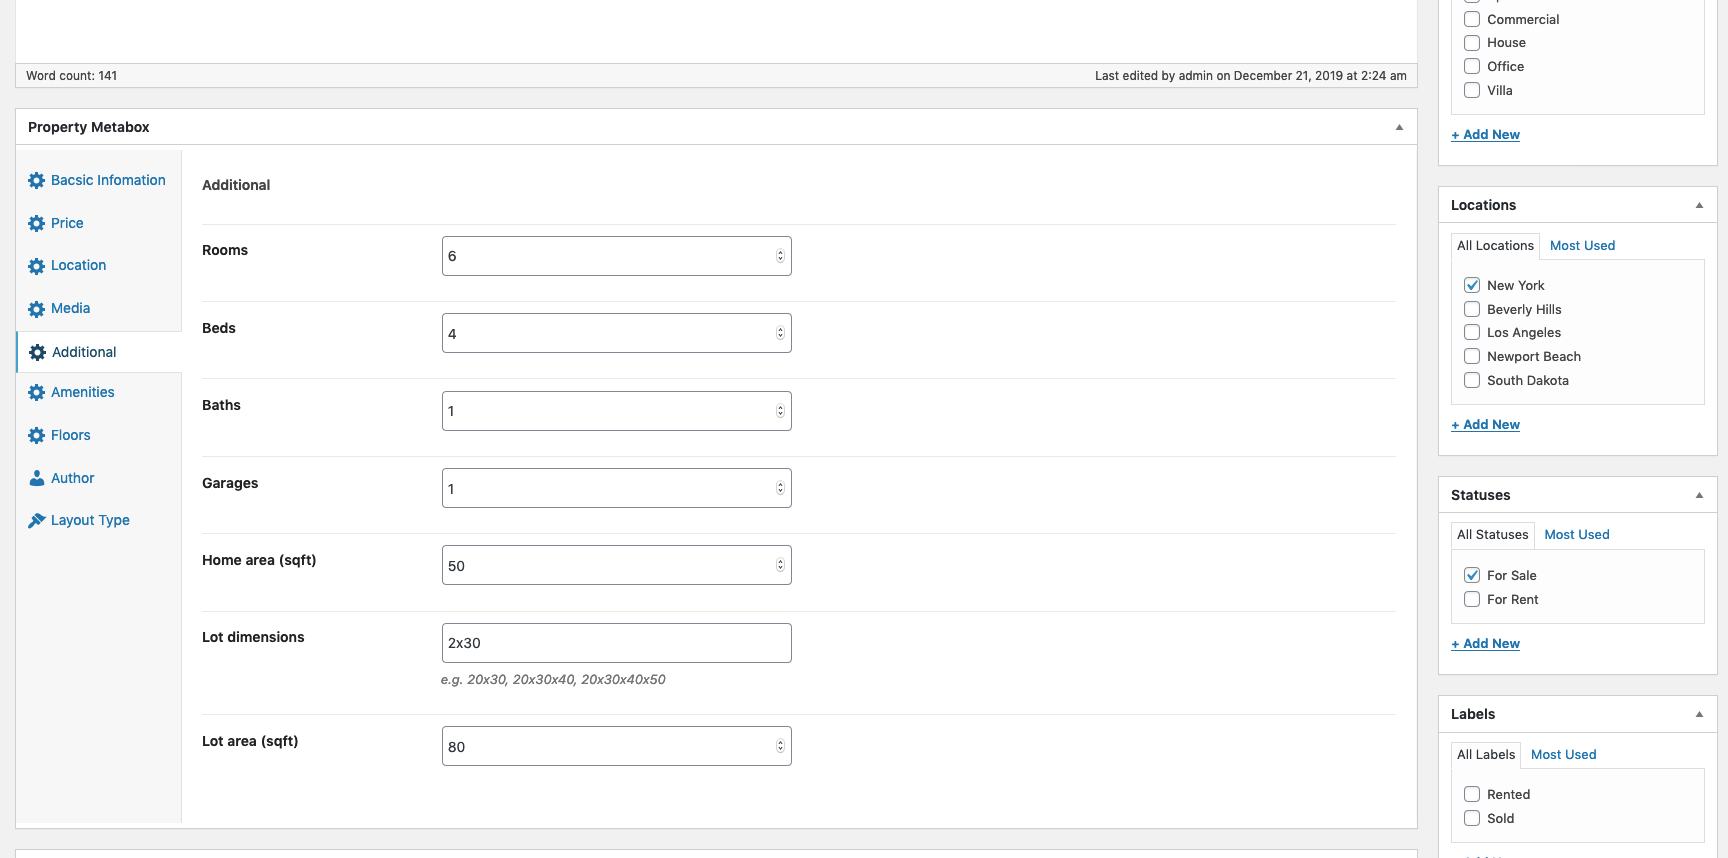The image size is (1728, 858).
Task: Uncheck the New York location checkbox
Action: 1472,285
